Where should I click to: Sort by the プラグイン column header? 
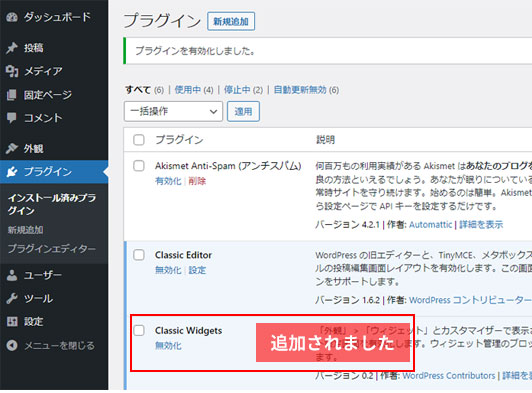click(x=179, y=140)
